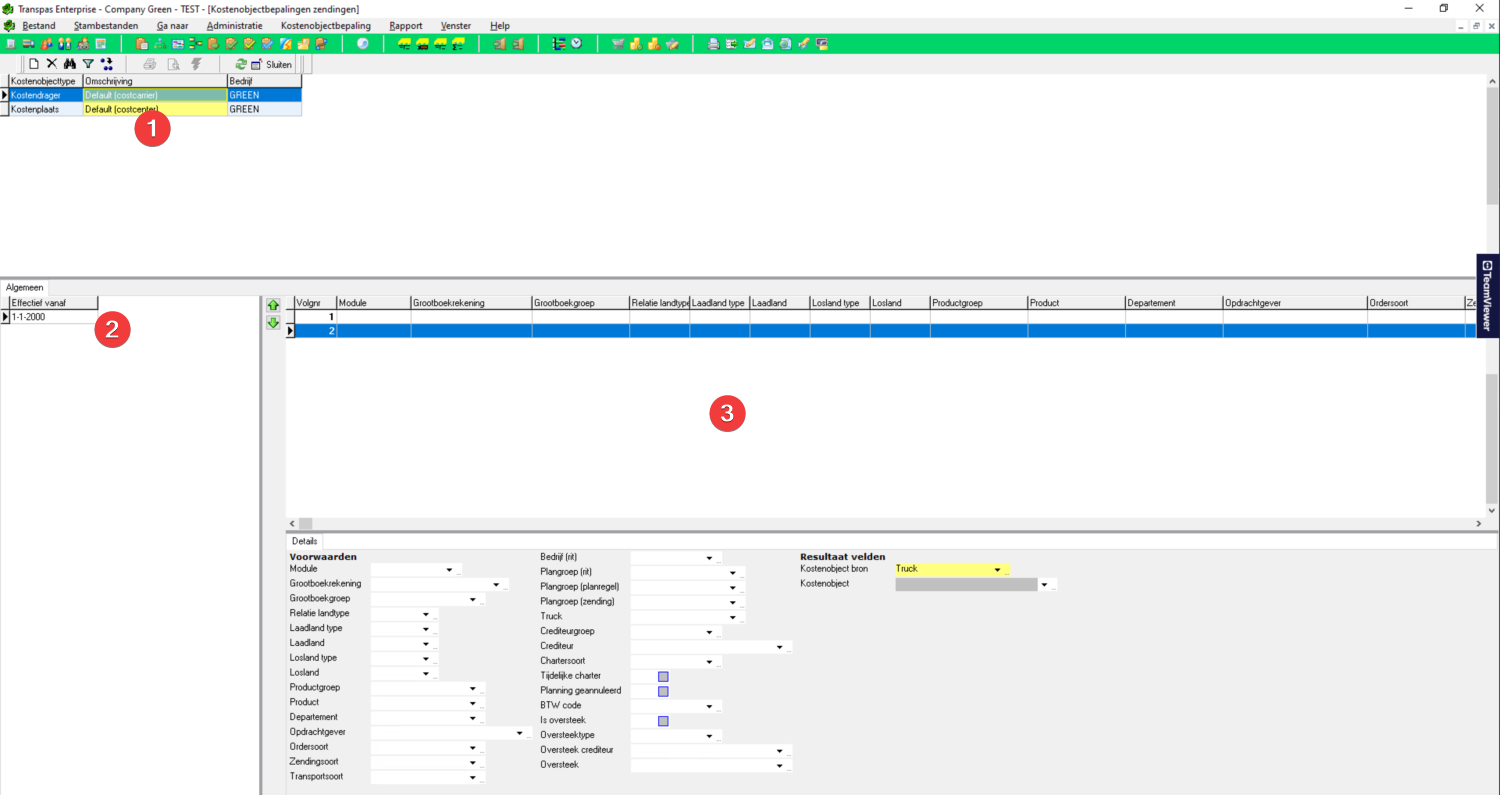Select the Kostenplaats row cell
The height and width of the screenshot is (795, 1500).
pyautogui.click(x=46, y=109)
